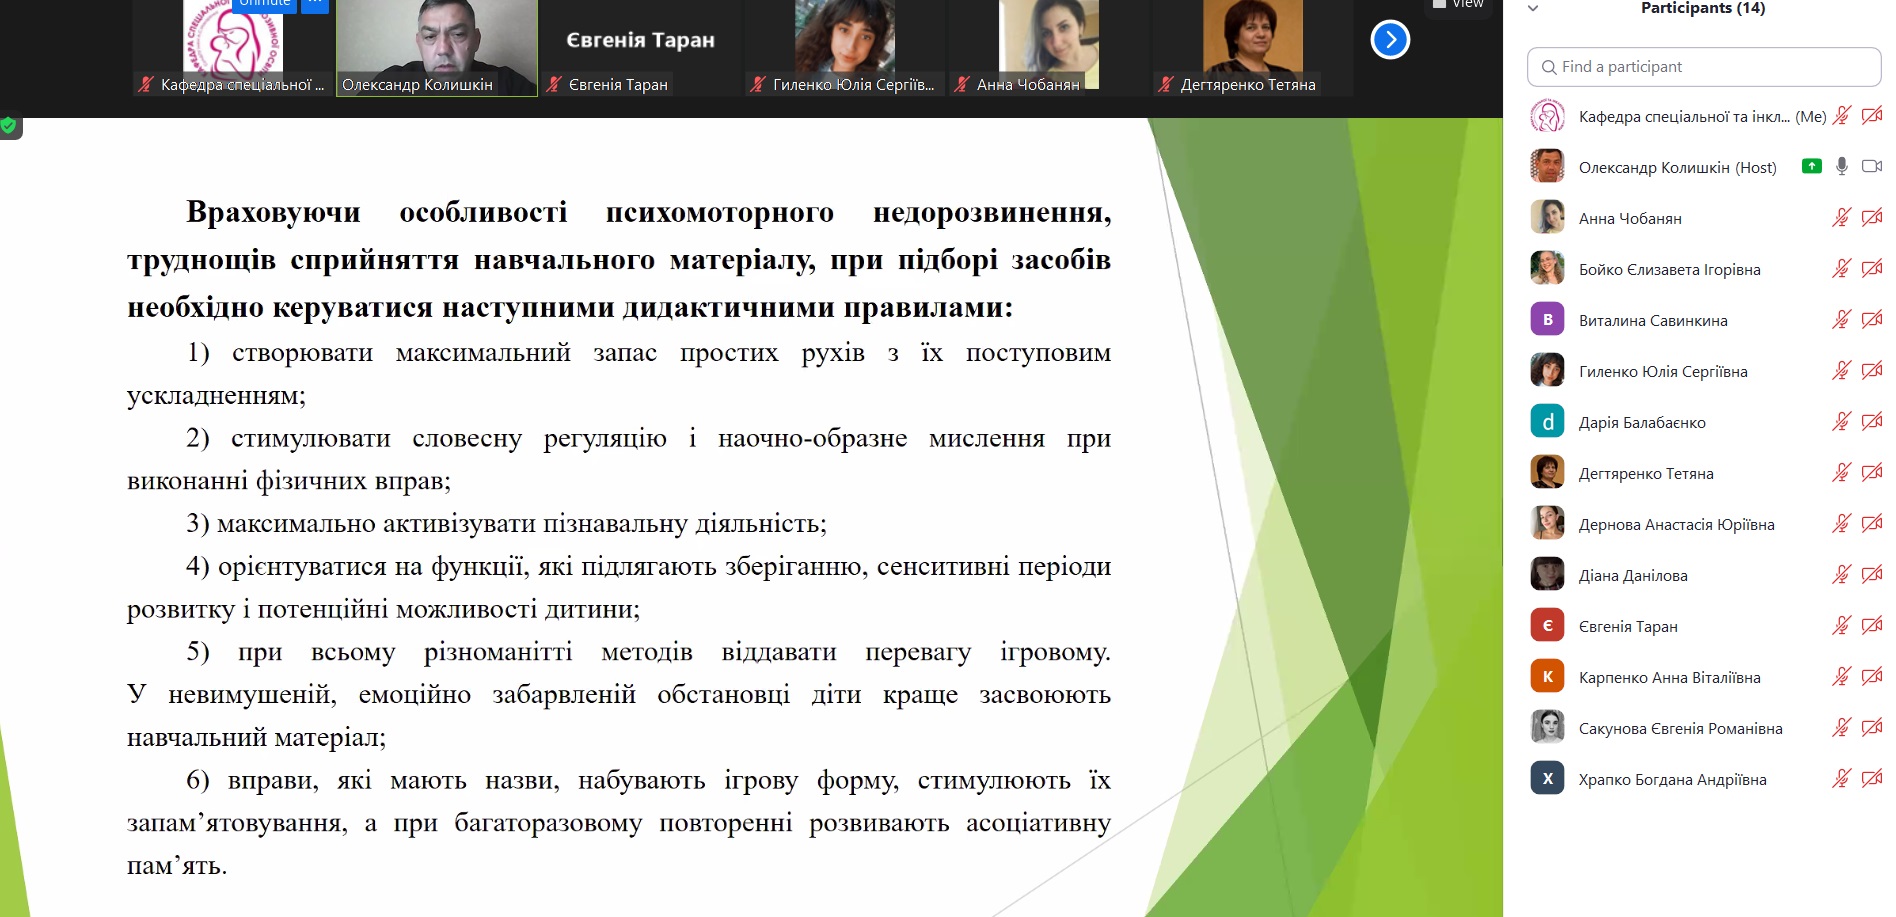Screen dimensions: 1896x917
Task: Collapse the Participants panel with the chevron
Action: point(1533,8)
